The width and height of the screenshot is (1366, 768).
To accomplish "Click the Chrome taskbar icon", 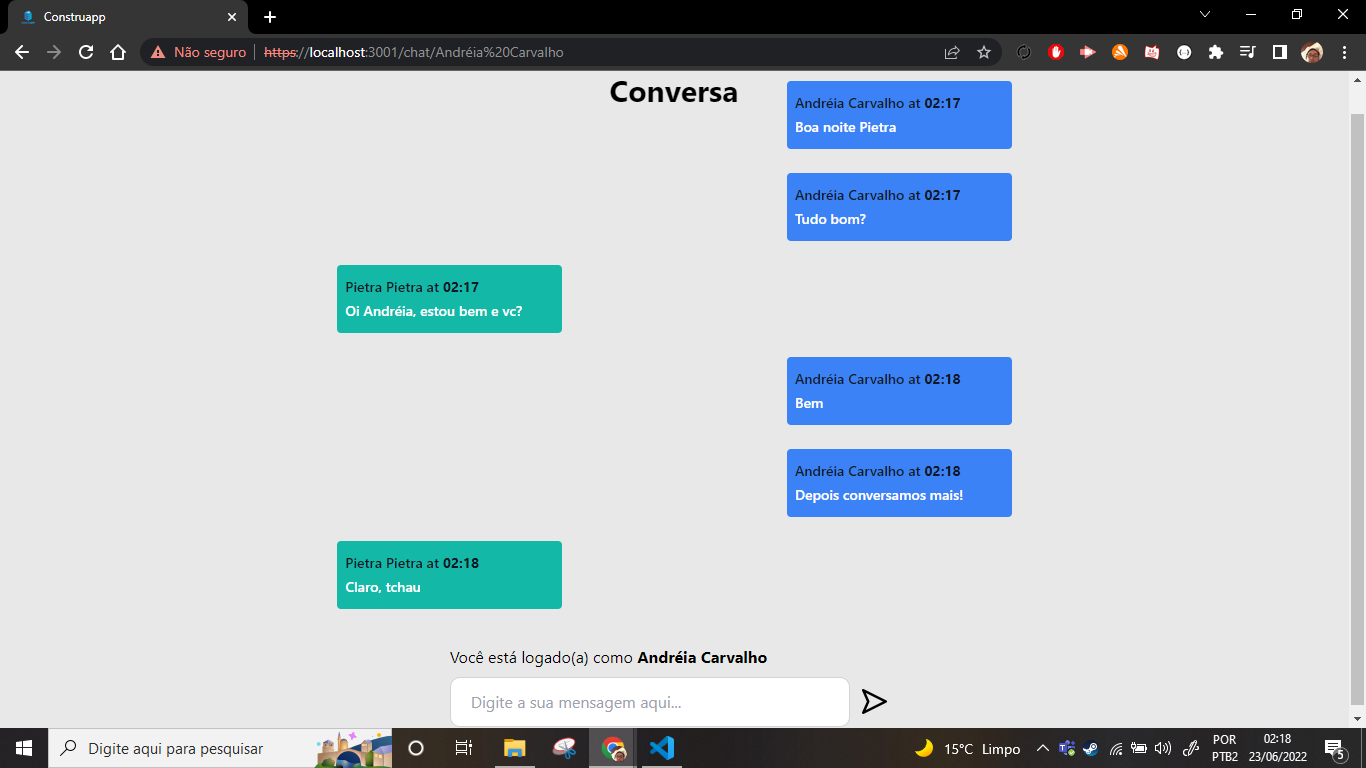I will (613, 748).
